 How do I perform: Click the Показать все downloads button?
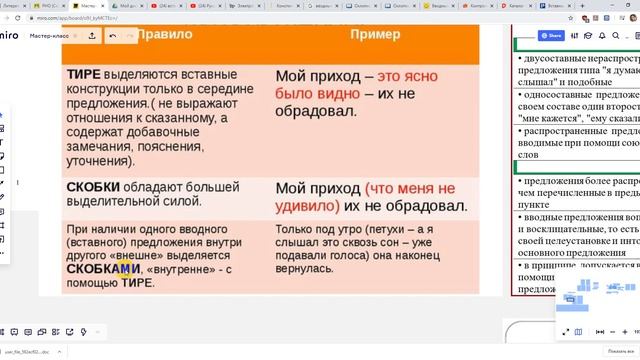[621, 351]
